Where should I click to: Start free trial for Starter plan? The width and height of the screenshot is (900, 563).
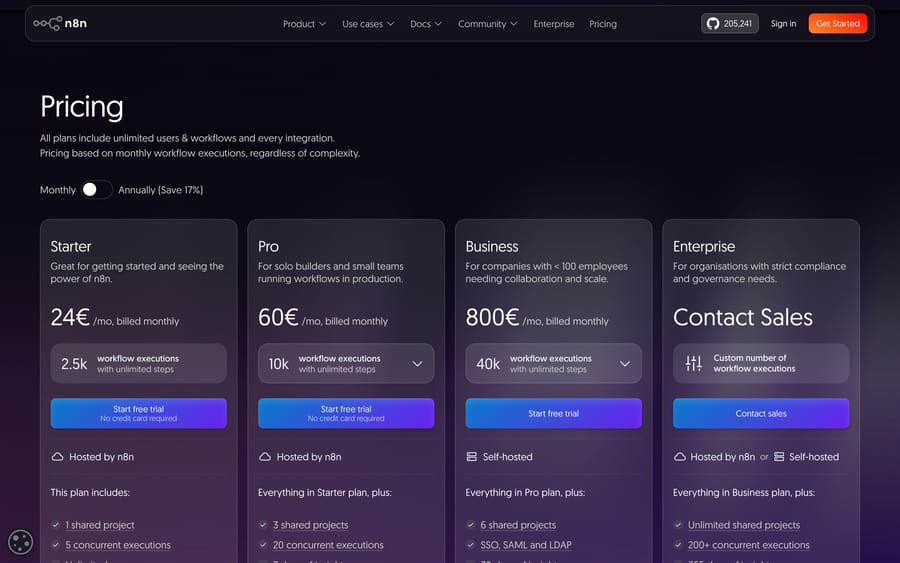(x=138, y=413)
